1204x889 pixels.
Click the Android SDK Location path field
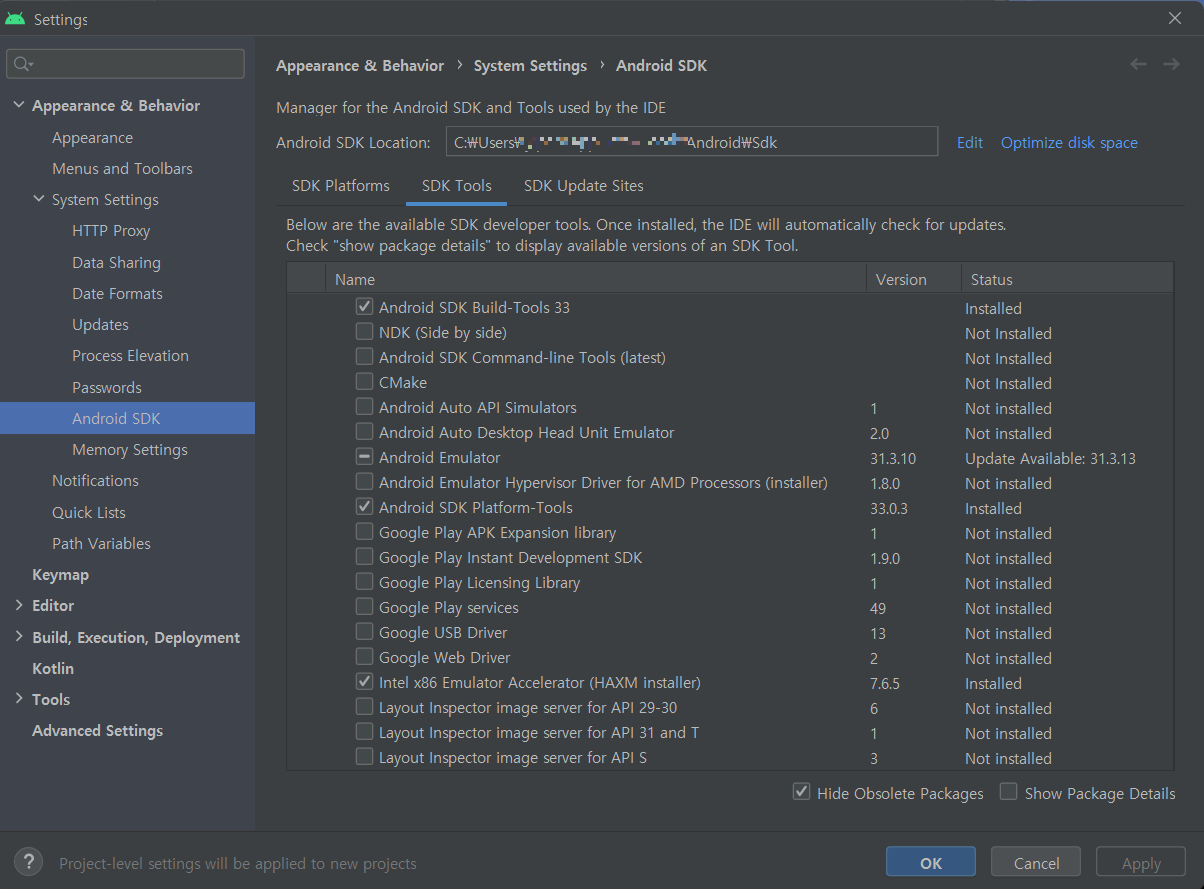pos(692,142)
